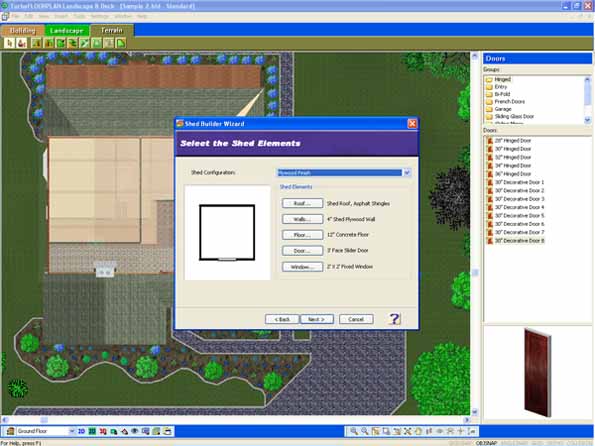595x446 pixels.
Task: Select the French Doors group folder
Action: coord(509,101)
